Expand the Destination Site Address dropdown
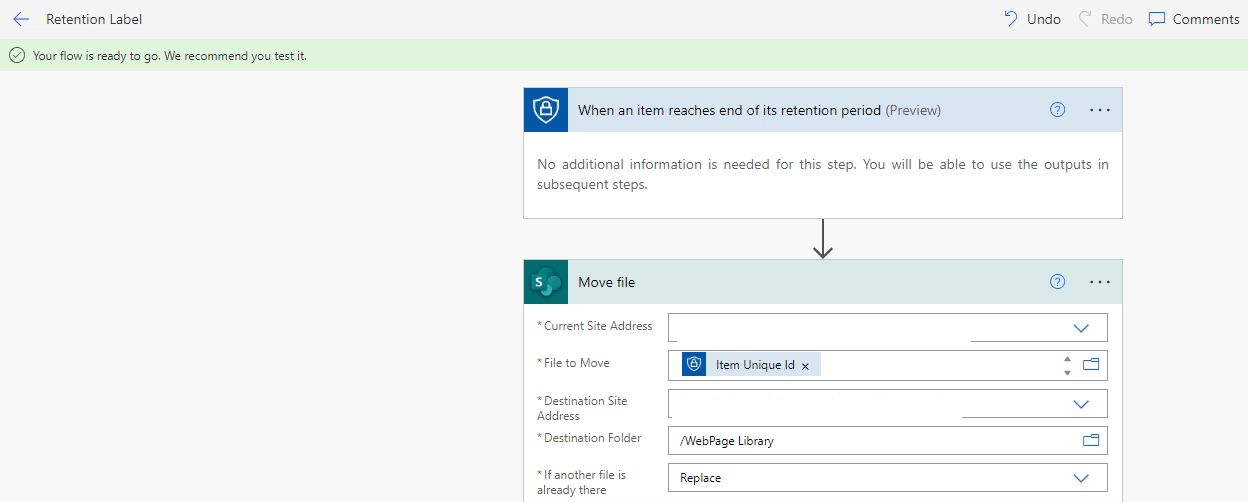Screen dimensions: 1248x502 [1081, 404]
